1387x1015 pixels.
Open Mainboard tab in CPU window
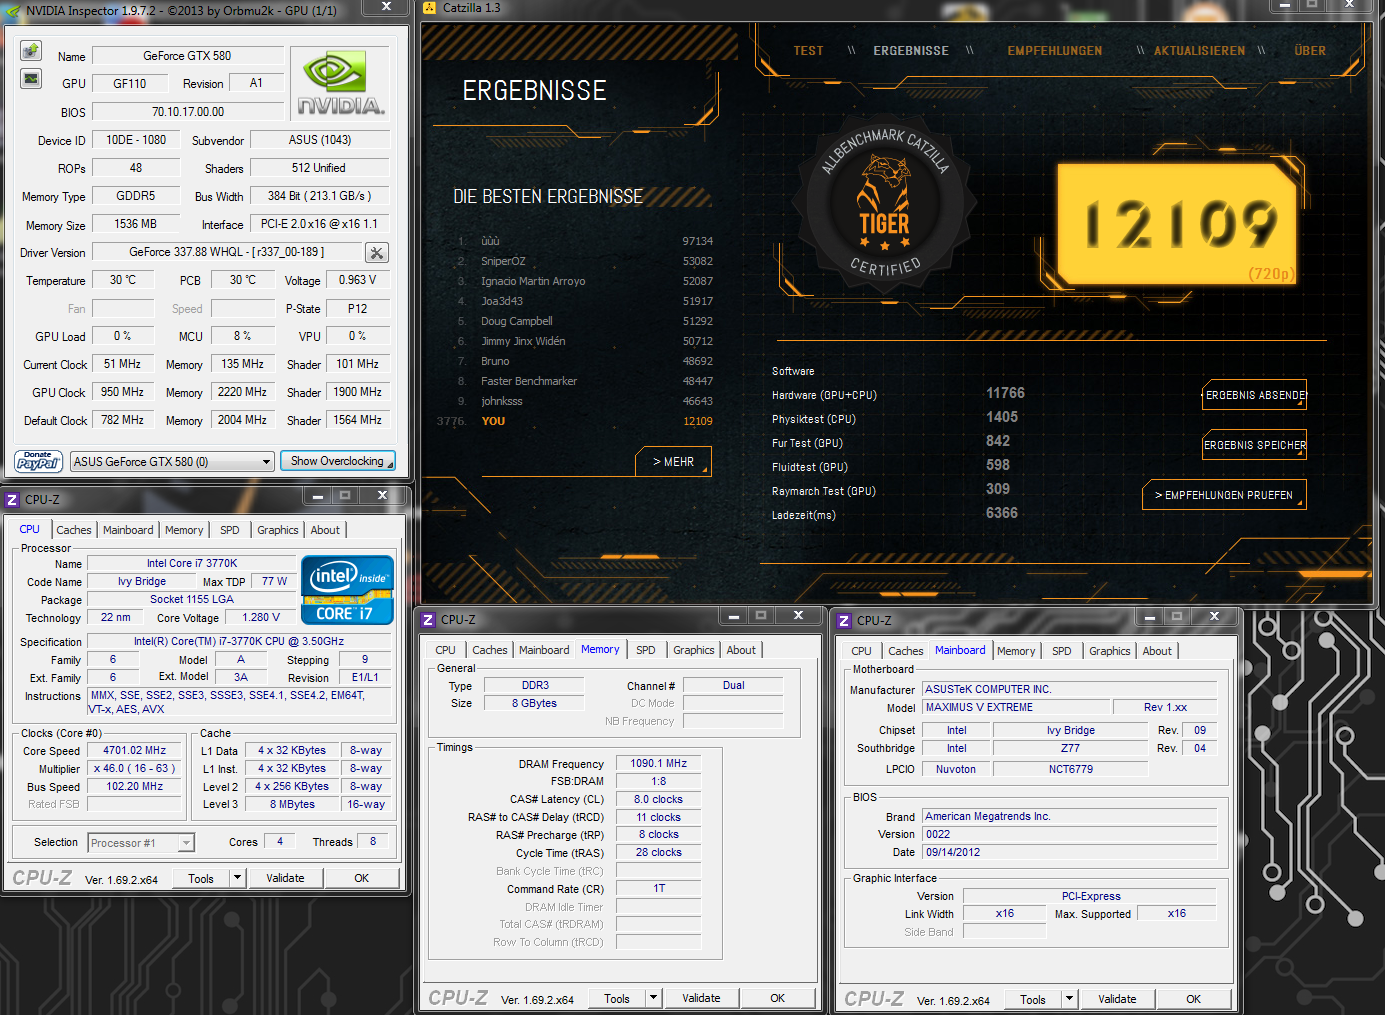point(128,530)
